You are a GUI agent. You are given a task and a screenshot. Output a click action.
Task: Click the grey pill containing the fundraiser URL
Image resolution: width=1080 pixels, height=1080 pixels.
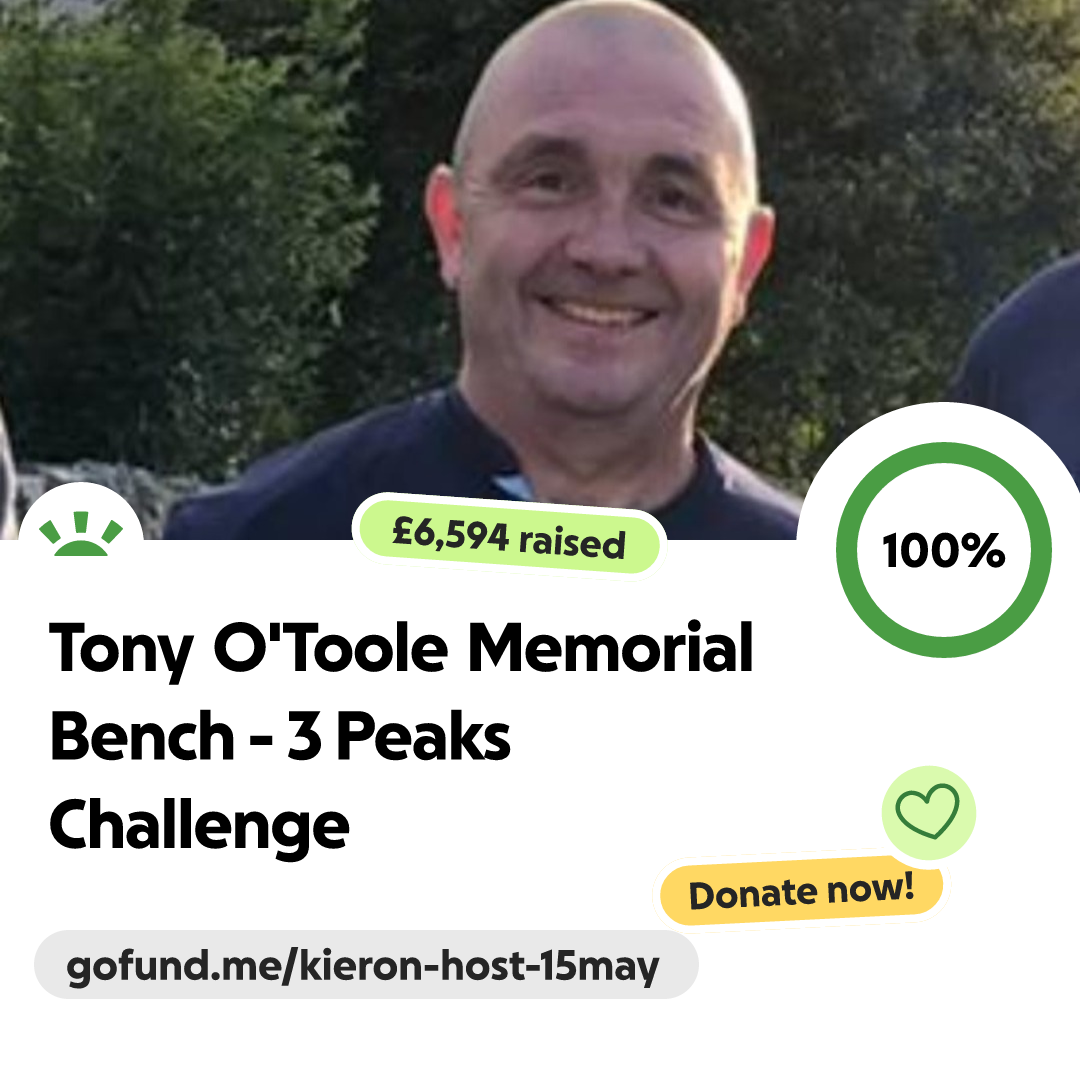pos(366,965)
